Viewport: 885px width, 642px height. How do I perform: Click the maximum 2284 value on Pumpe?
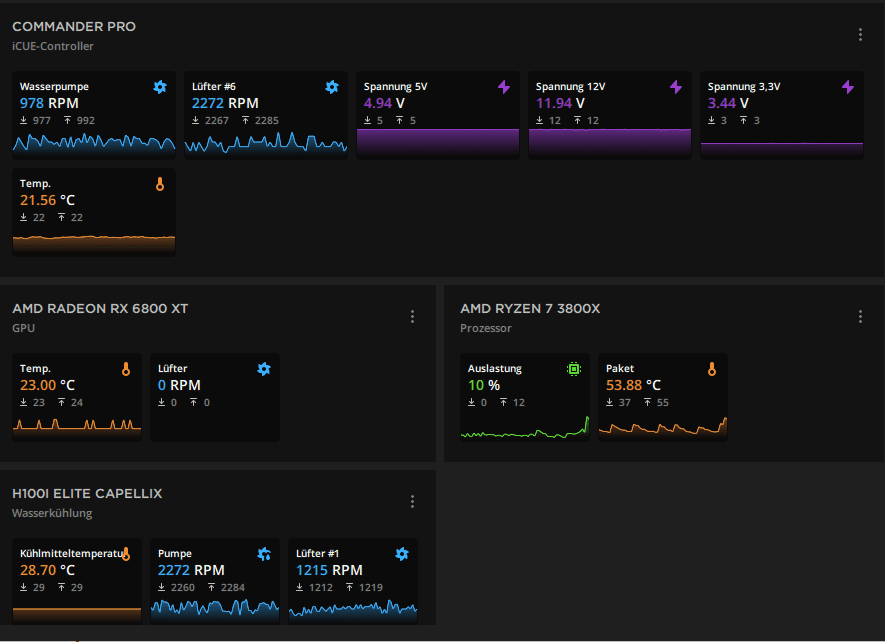coord(233,588)
